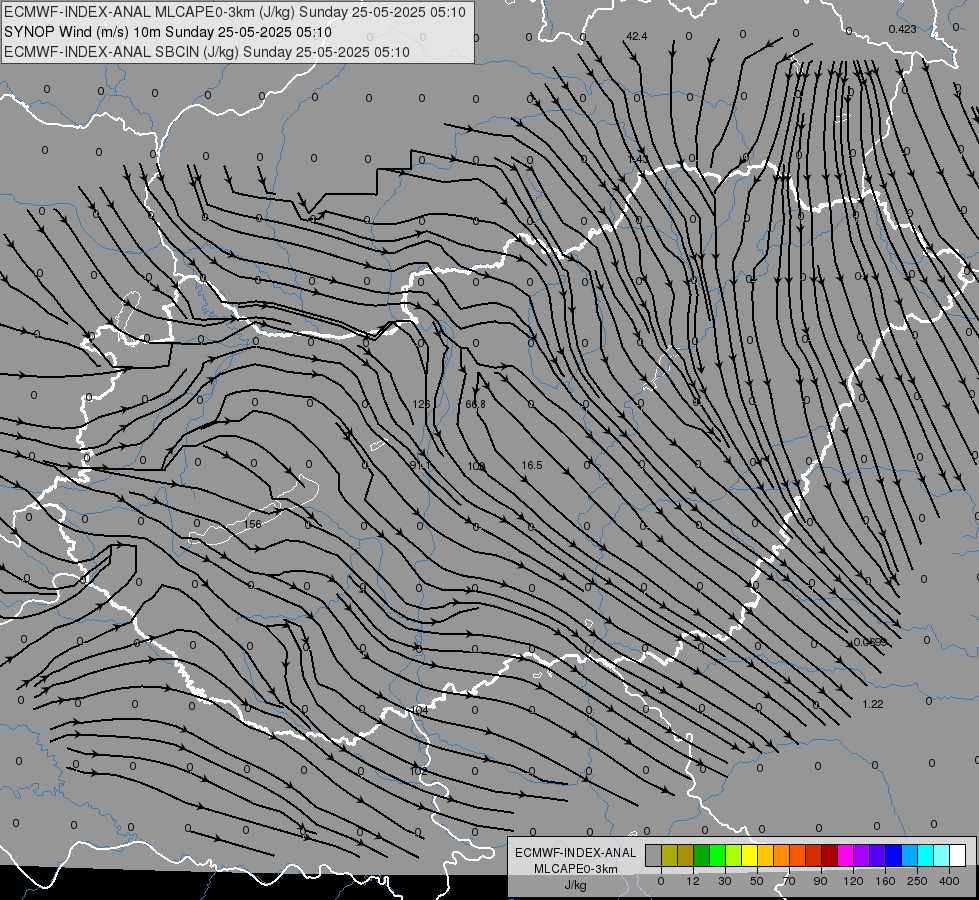Screen dimensions: 979x900
Task: Click the dark red legend swatch
Action: coord(830,855)
